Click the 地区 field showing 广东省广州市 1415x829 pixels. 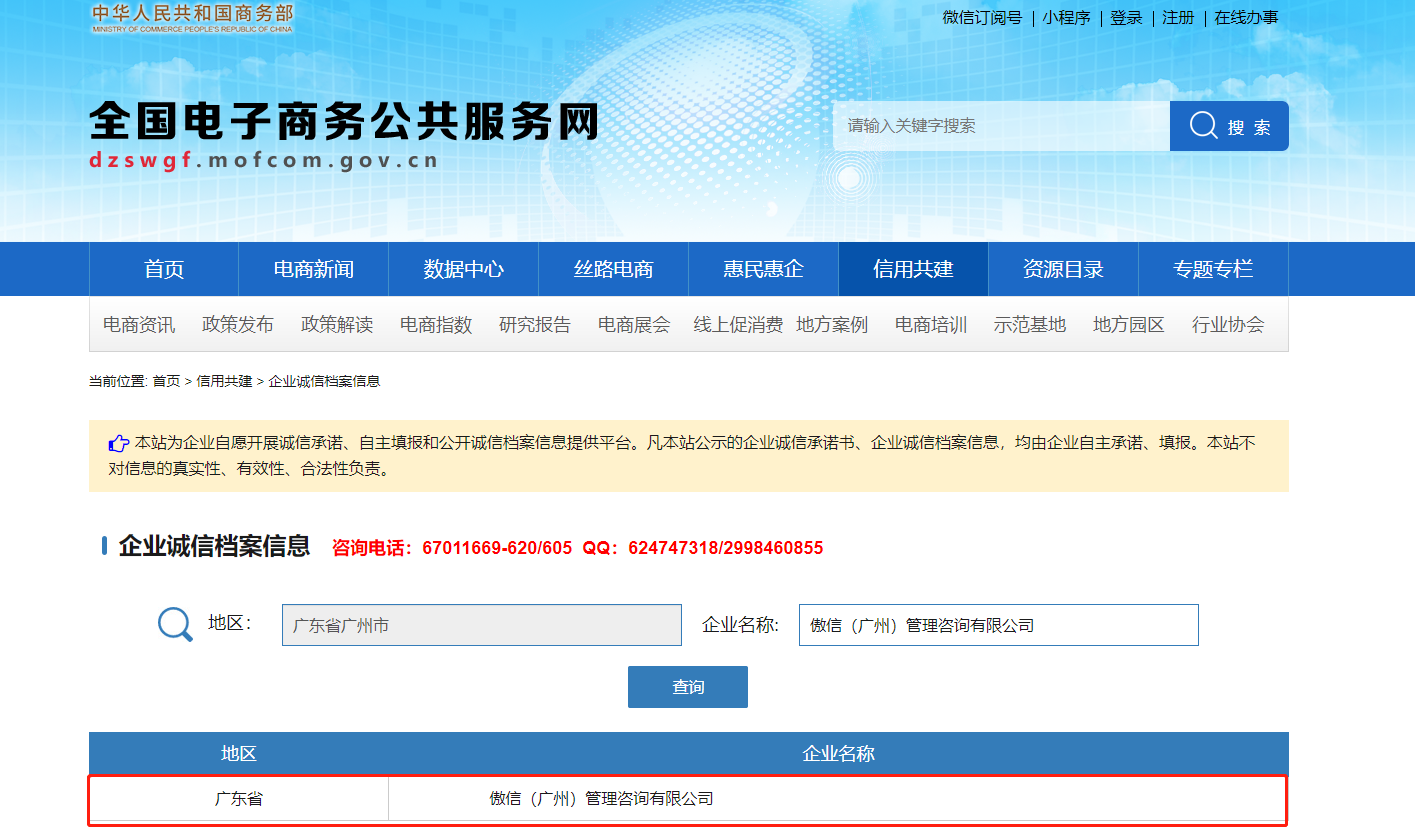(x=482, y=625)
